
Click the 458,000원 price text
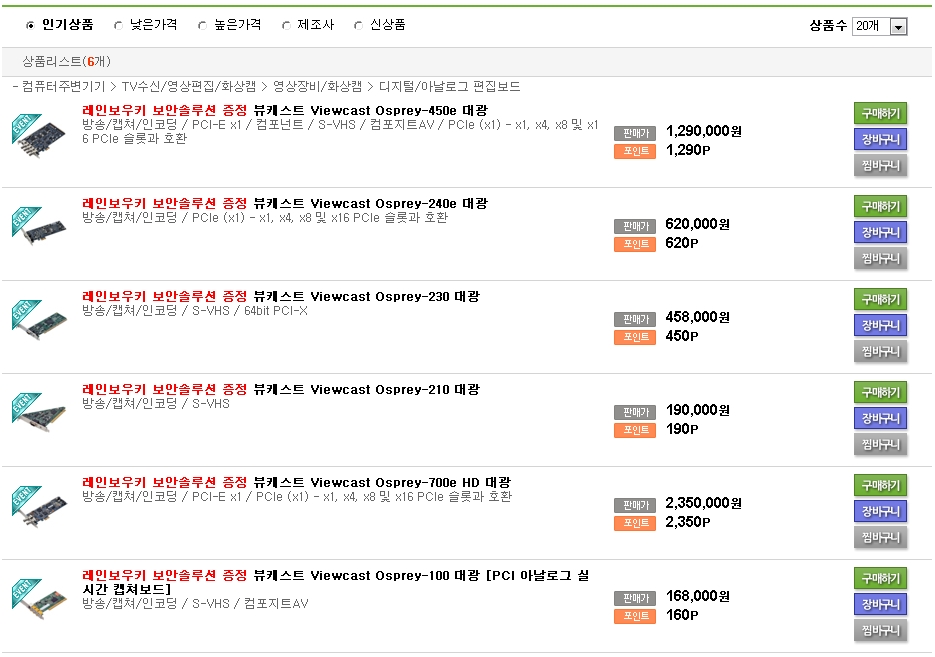click(x=698, y=317)
